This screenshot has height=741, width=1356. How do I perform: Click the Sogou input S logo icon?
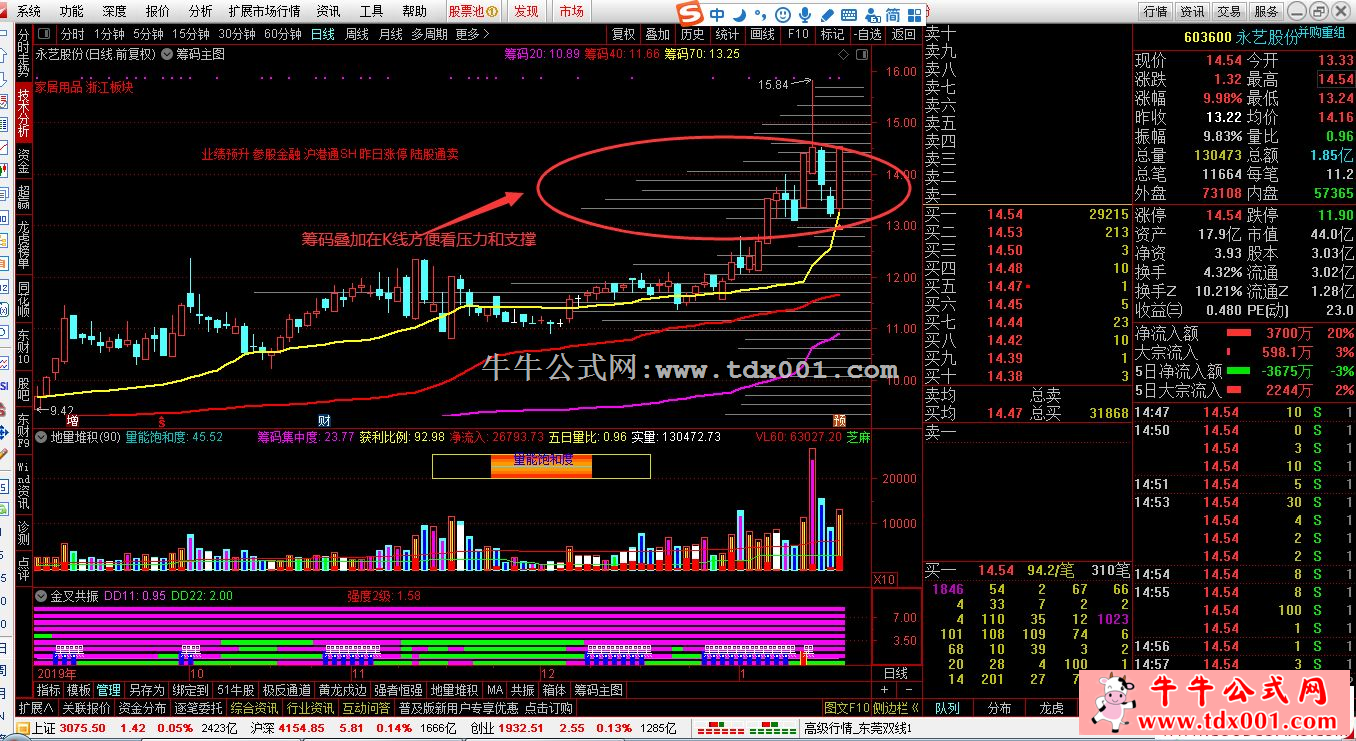point(689,15)
